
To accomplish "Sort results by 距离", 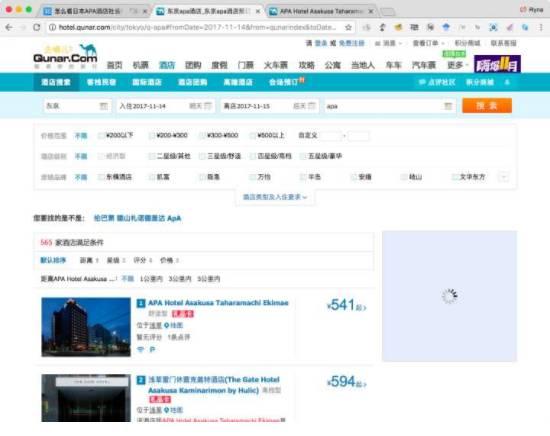I will tap(89, 260).
